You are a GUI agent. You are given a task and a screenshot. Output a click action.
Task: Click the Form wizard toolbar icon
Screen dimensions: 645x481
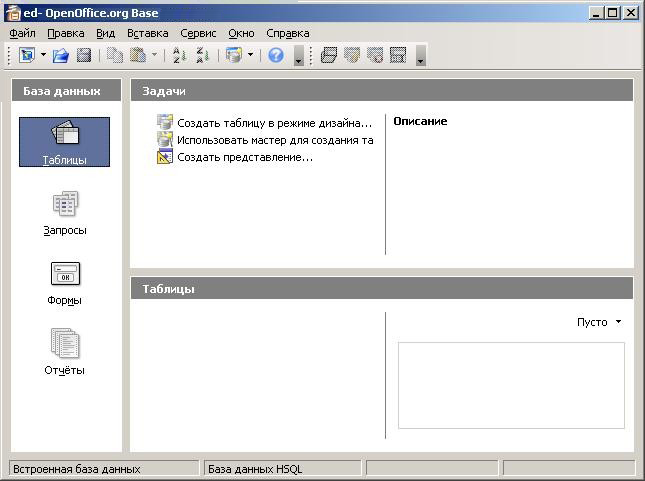(234, 55)
